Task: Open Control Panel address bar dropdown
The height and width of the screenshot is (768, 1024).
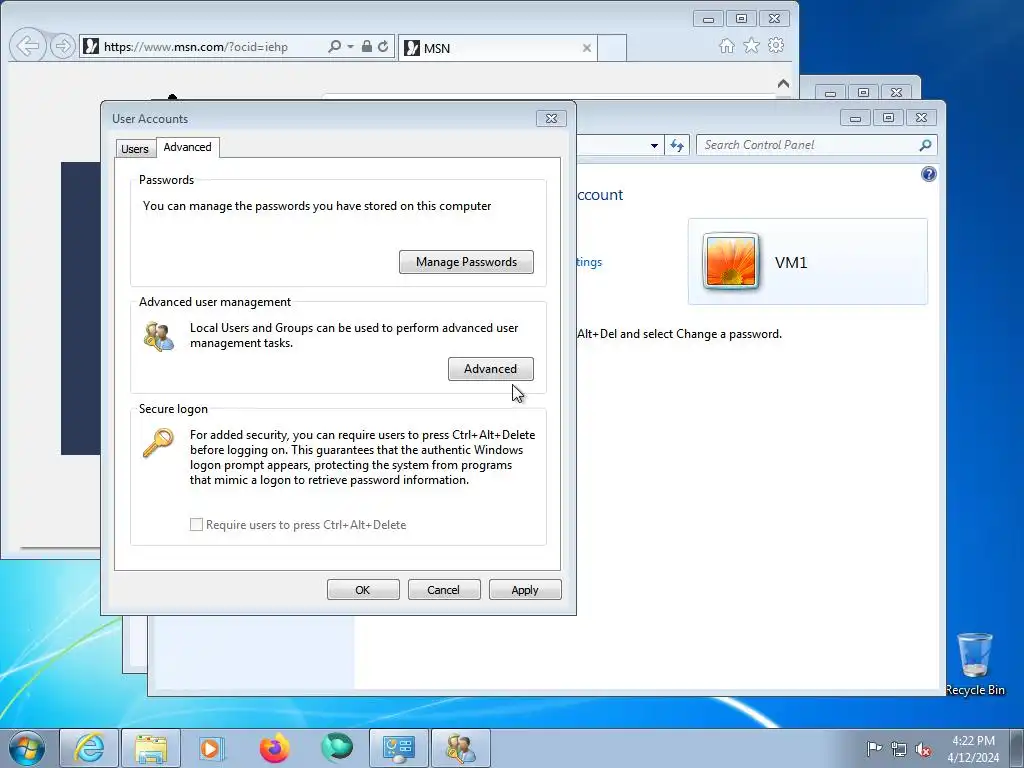Action: click(654, 146)
